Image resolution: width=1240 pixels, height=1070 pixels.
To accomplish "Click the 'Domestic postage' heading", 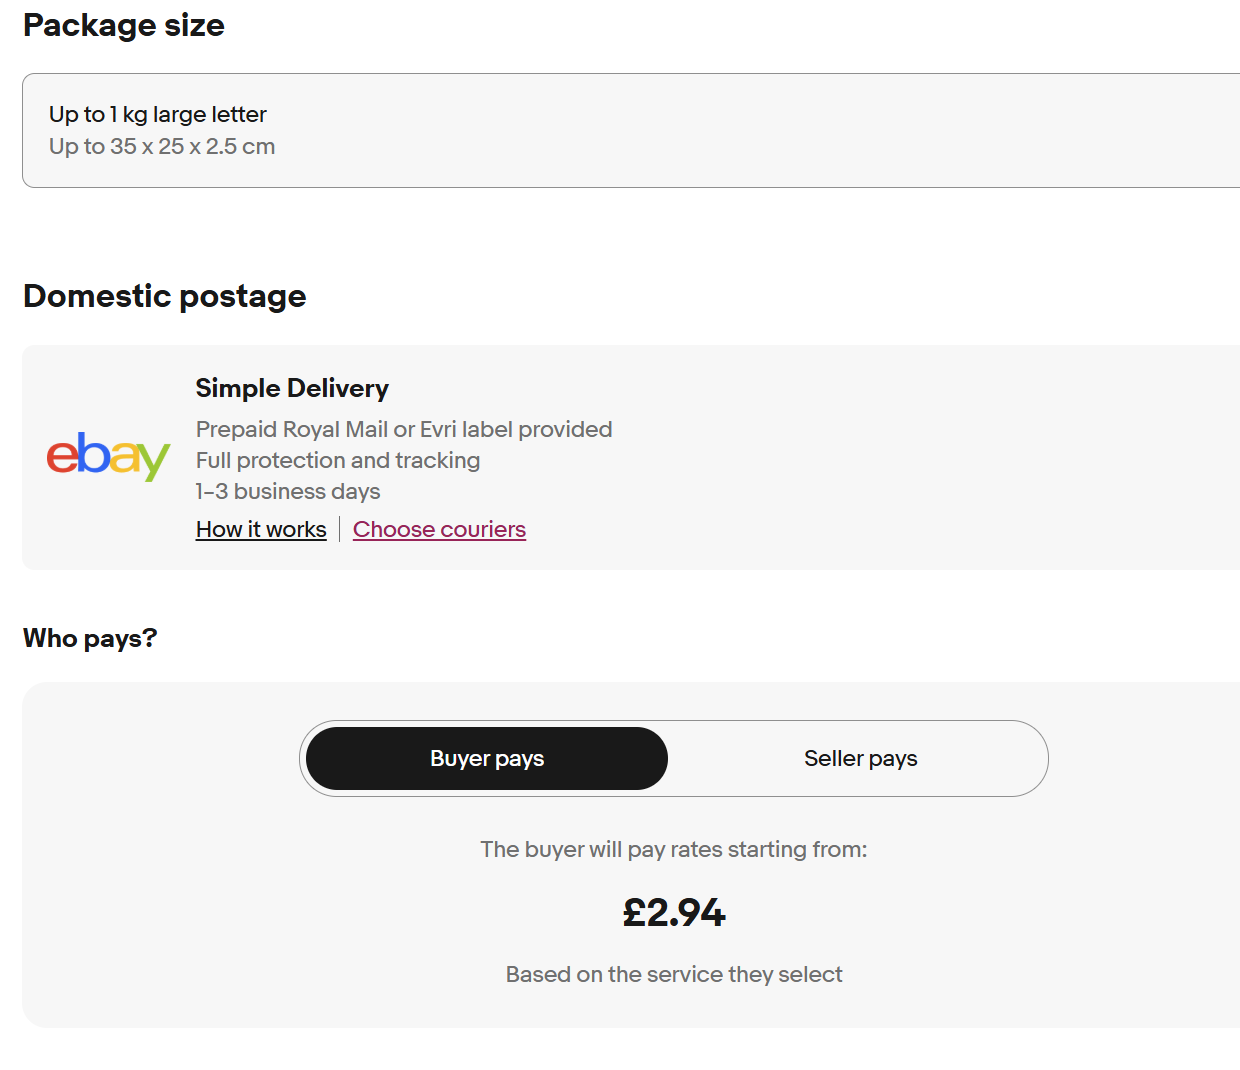I will pos(165,296).
